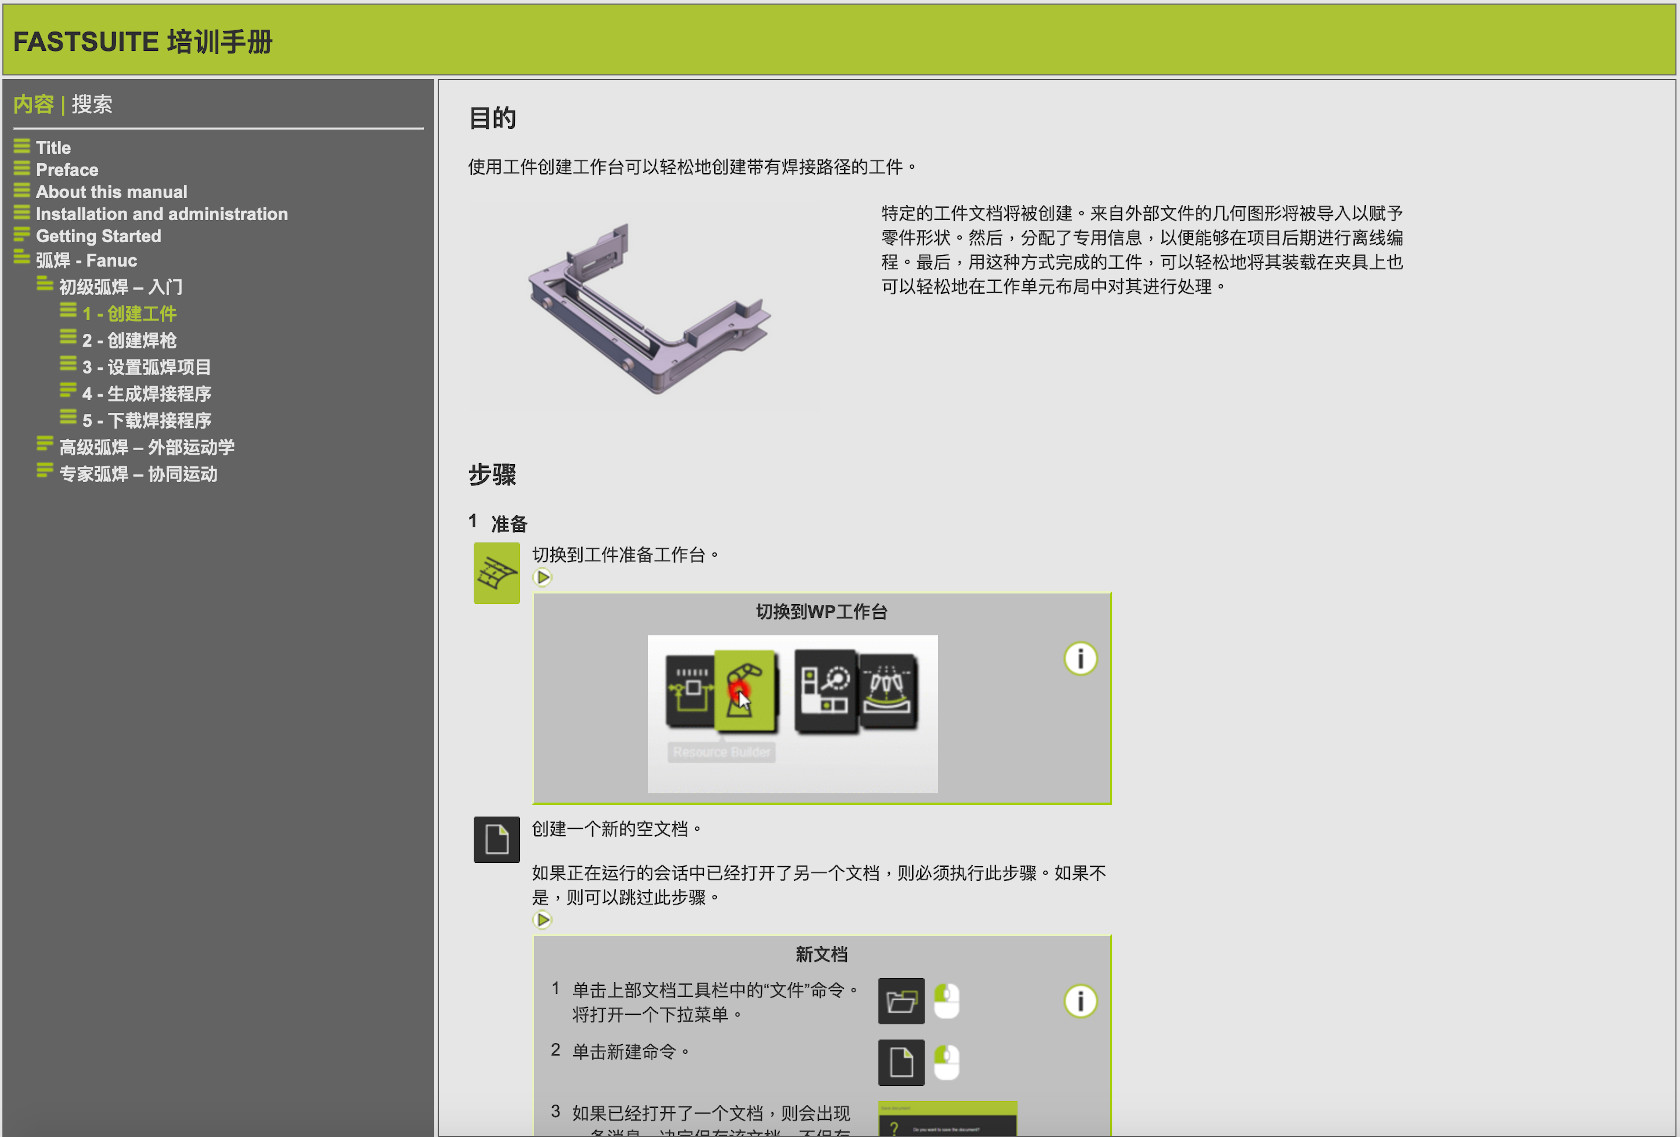
Task: Open the info circle beside 切换到WP工作台
Action: 1079,659
